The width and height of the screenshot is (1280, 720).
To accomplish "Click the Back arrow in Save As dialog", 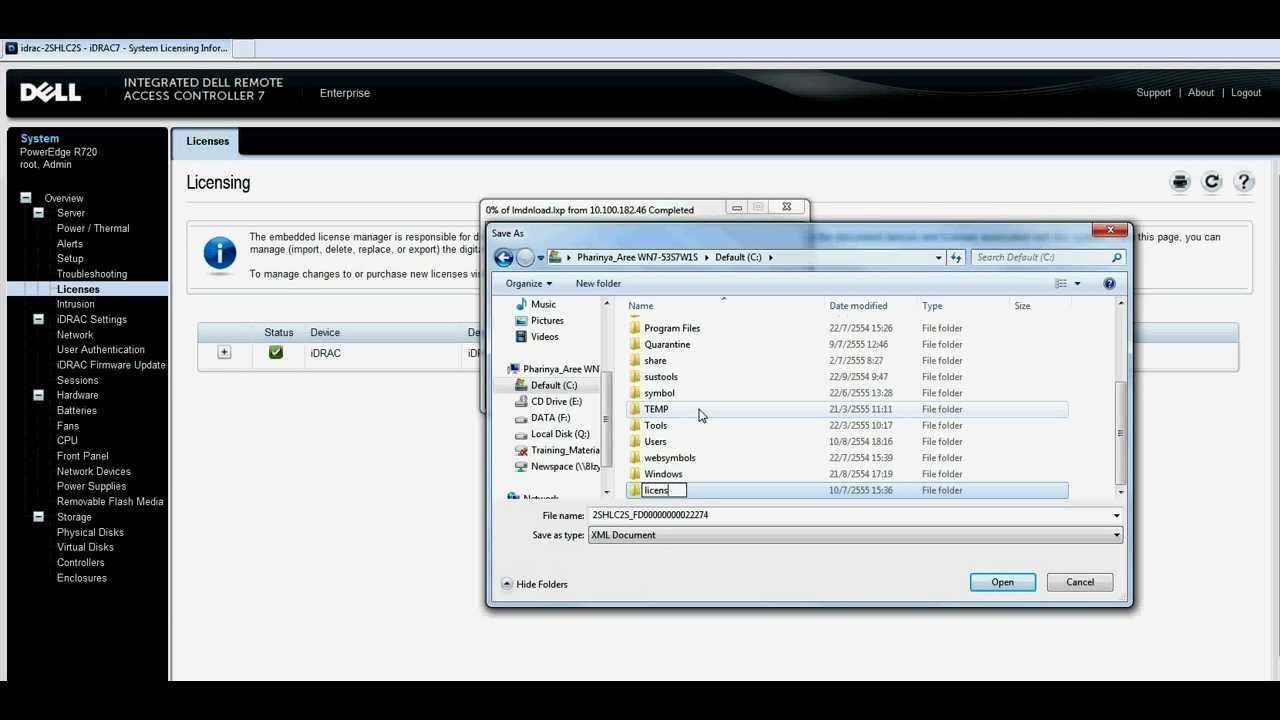I will tap(504, 258).
